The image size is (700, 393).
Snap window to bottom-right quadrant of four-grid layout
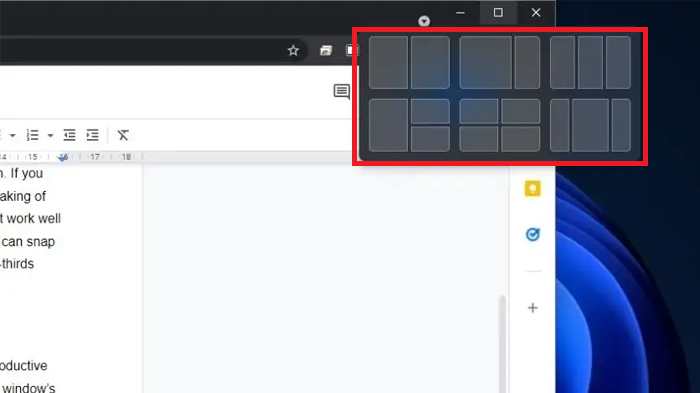pos(521,139)
